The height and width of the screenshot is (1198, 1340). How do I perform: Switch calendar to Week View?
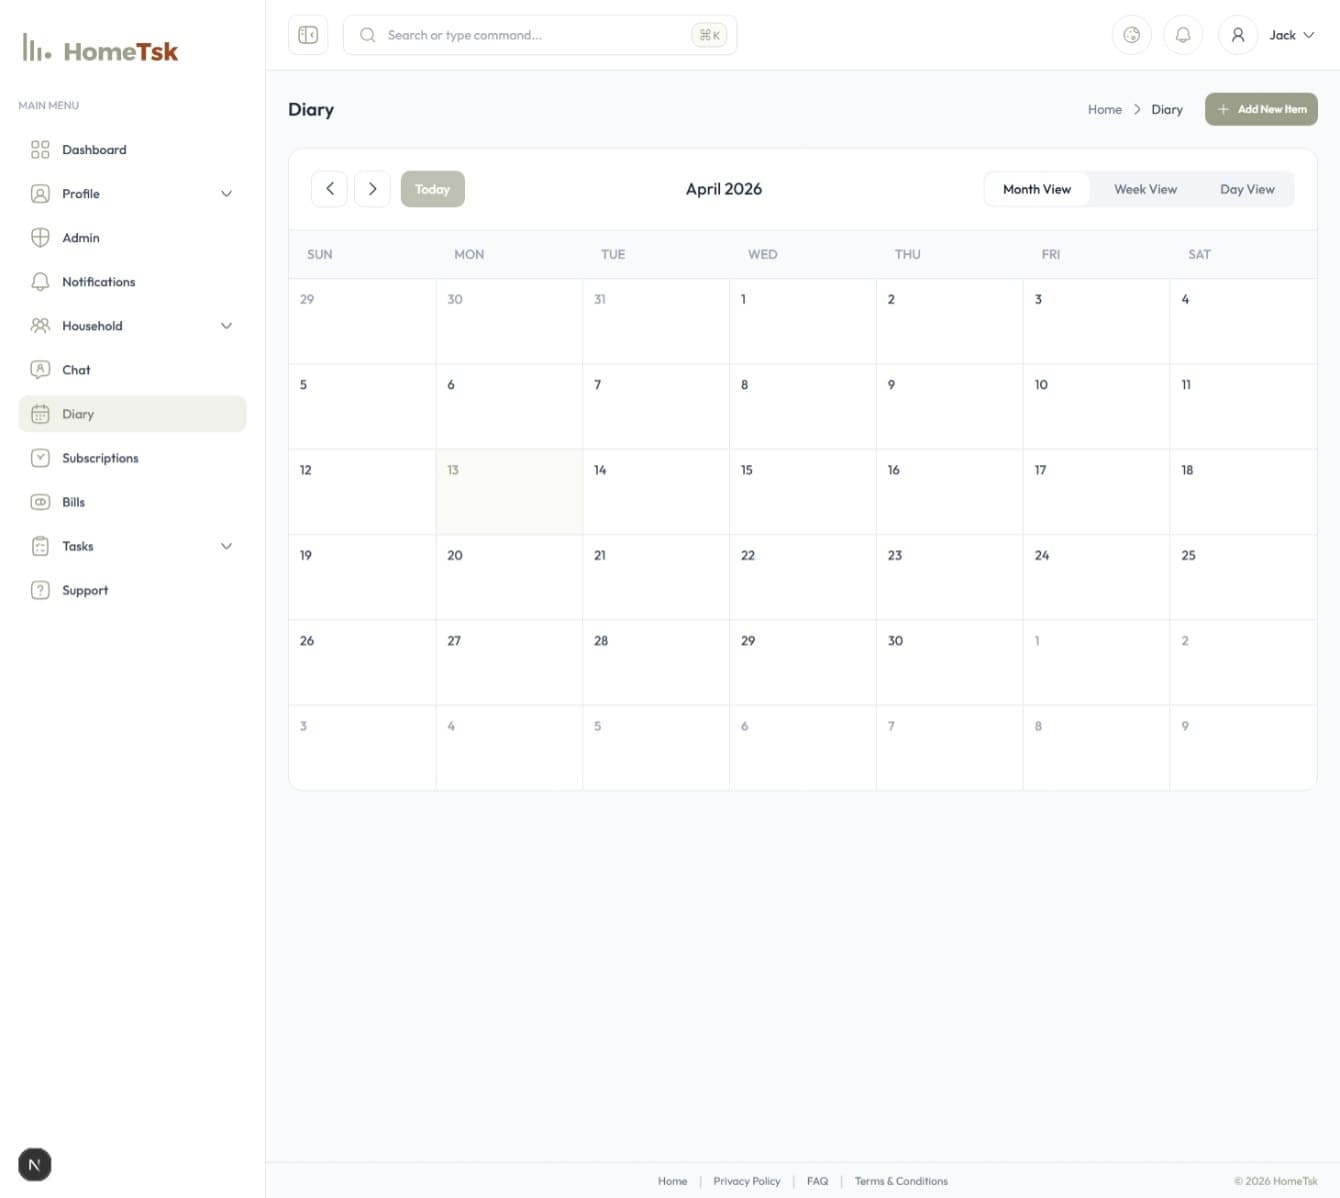1145,189
